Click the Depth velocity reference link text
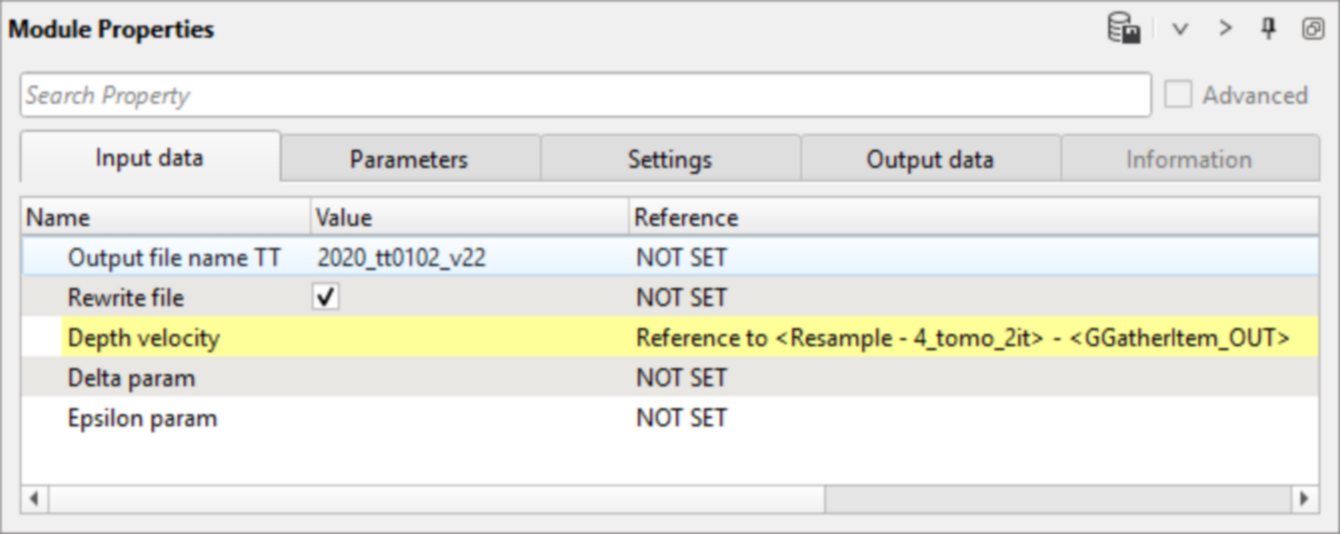 tap(962, 338)
